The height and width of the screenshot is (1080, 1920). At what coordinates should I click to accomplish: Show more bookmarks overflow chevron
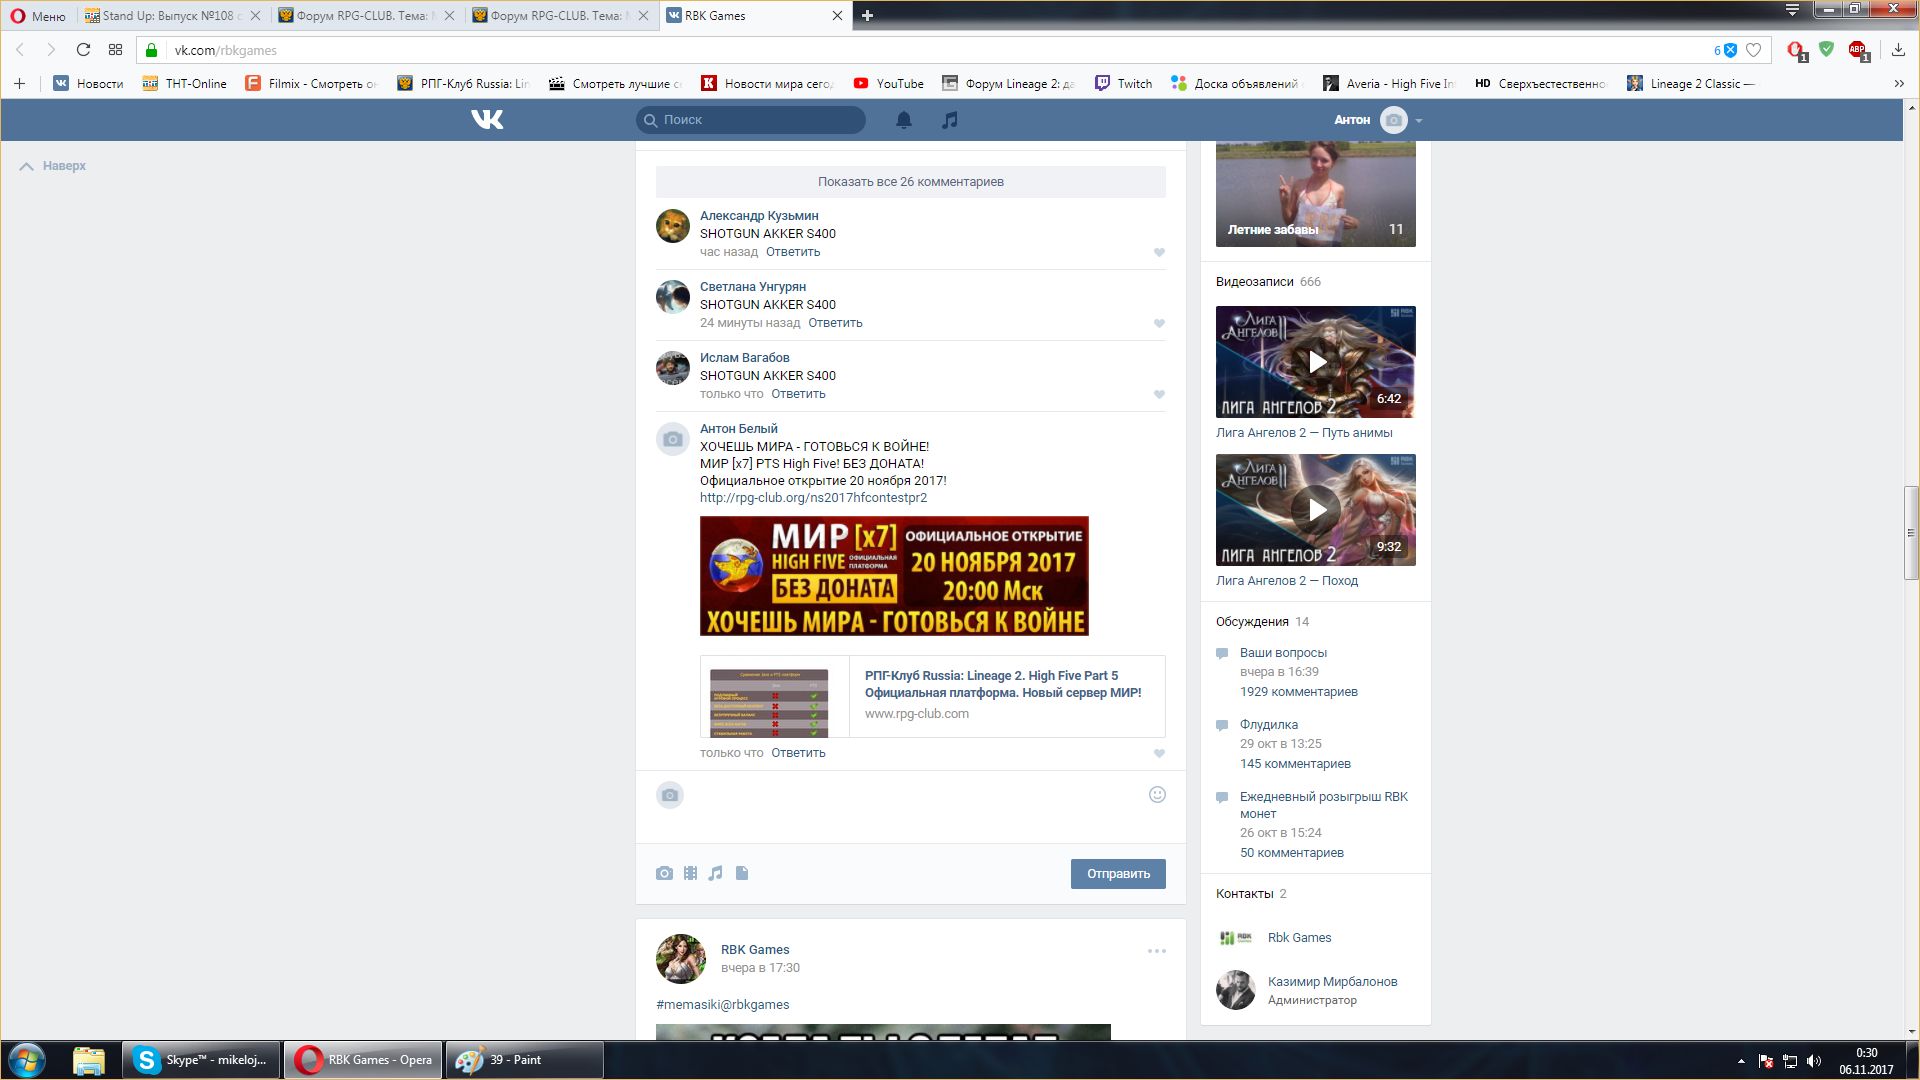coord(1899,84)
